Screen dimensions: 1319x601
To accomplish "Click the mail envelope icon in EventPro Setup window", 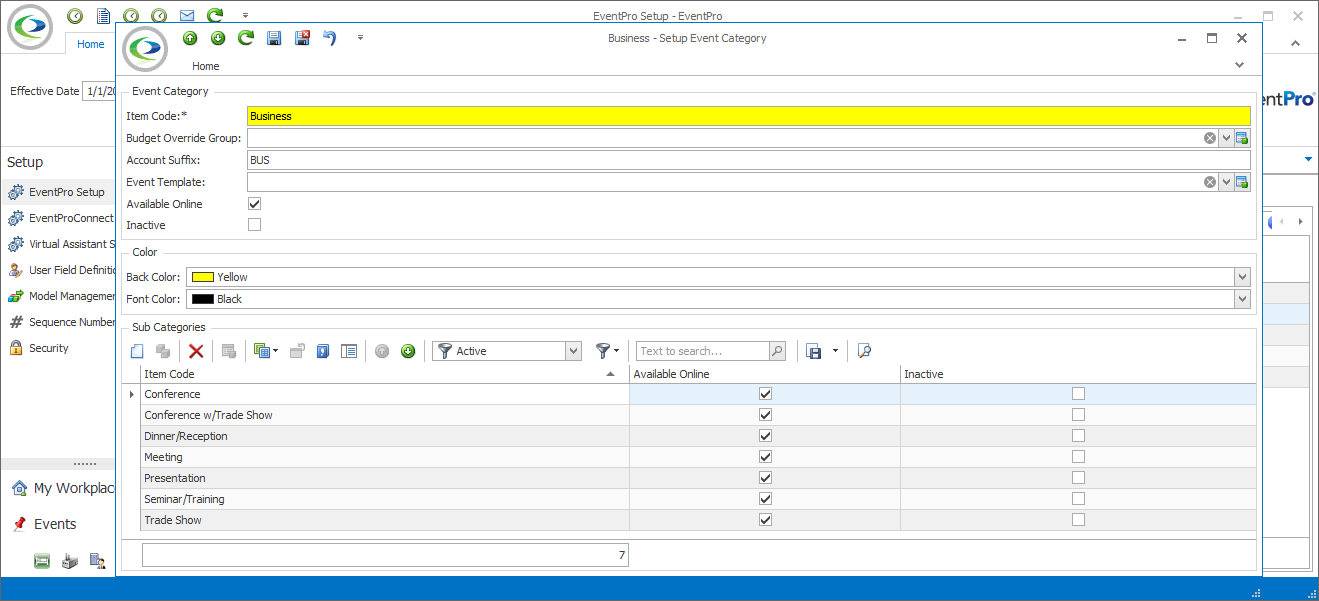I will pyautogui.click(x=187, y=16).
